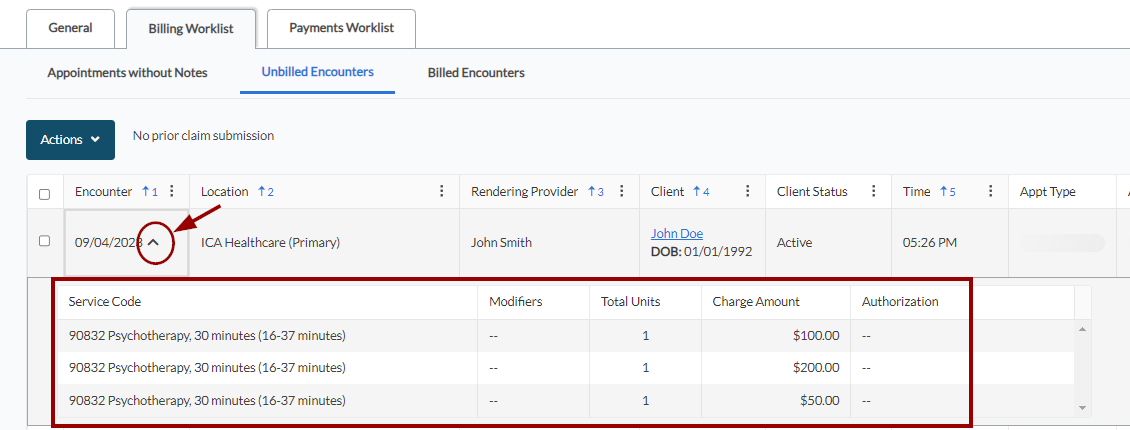This screenshot has width=1130, height=430.
Task: Collapse the 09/04 encounter row chevron
Action: (x=154, y=242)
